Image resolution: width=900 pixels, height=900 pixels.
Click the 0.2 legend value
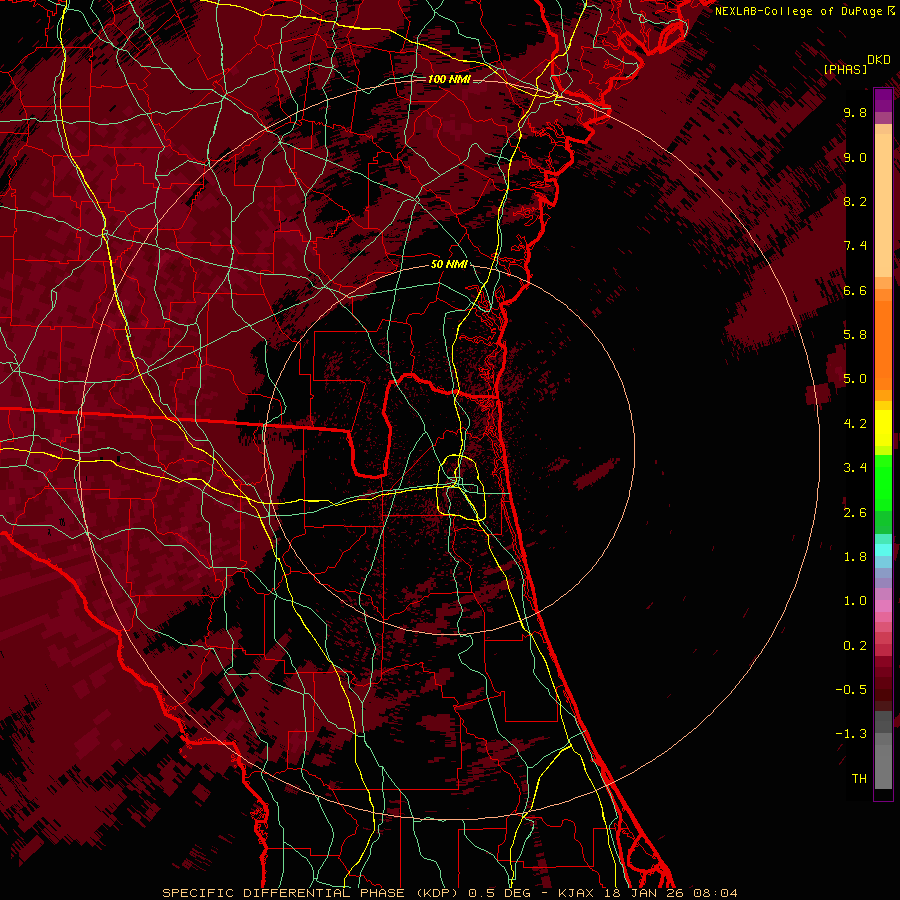click(x=855, y=646)
